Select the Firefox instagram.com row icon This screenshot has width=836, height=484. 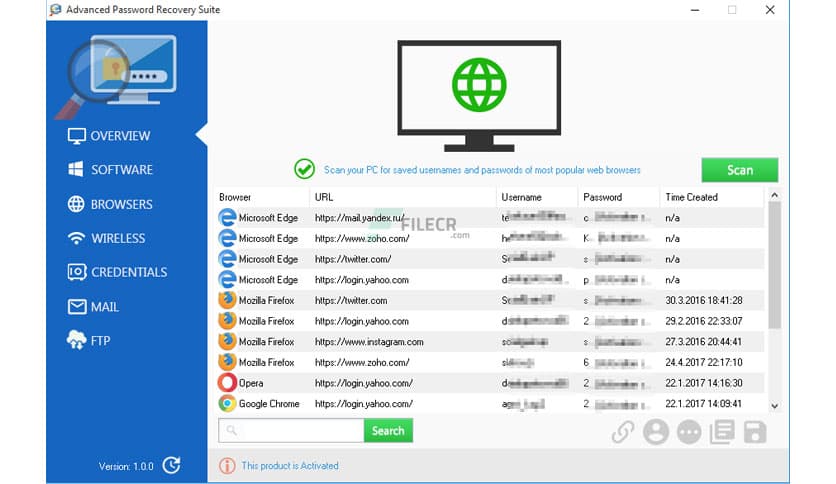pyautogui.click(x=227, y=342)
